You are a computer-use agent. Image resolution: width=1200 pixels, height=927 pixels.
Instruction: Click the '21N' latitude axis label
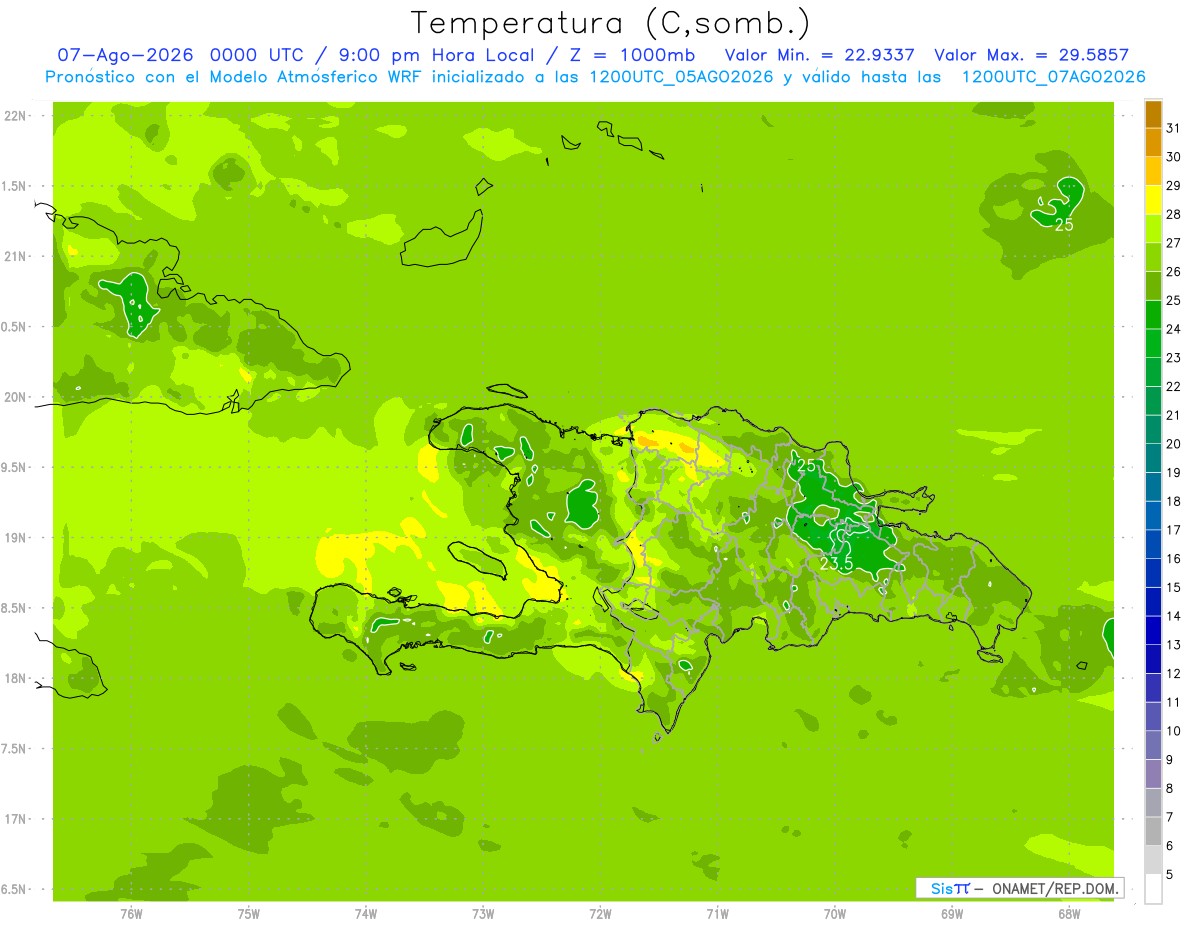click(x=15, y=257)
